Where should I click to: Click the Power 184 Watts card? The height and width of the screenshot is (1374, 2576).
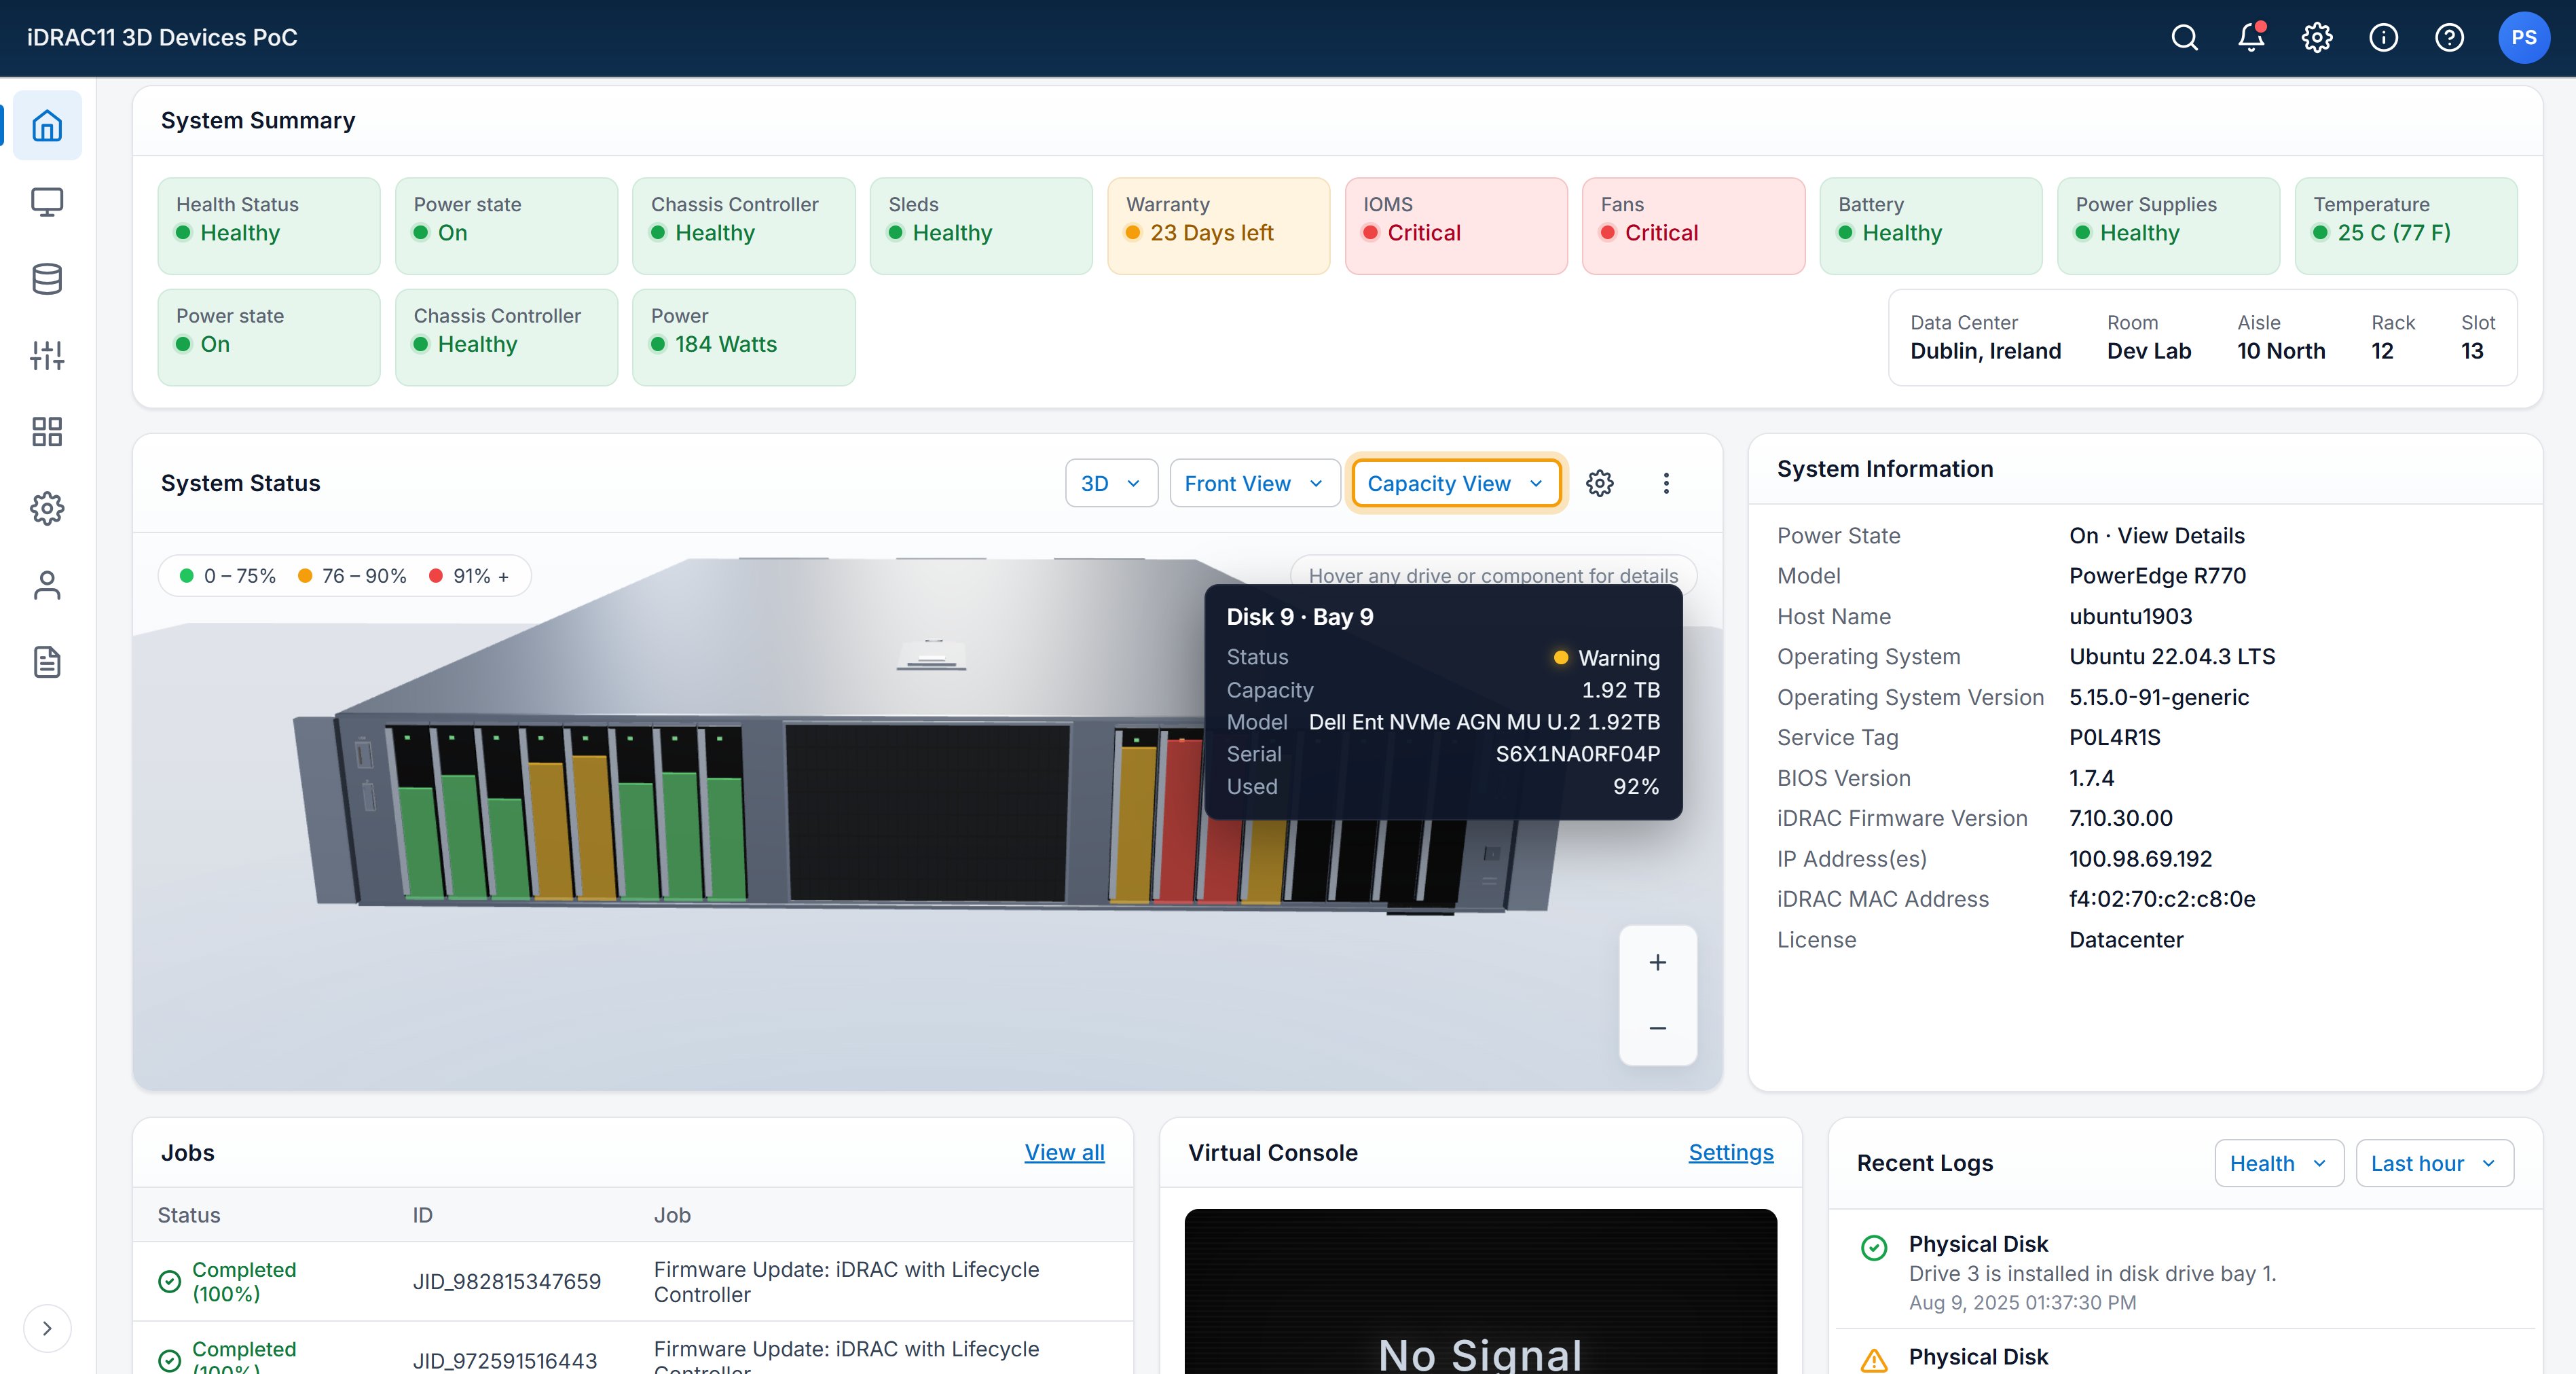click(744, 338)
